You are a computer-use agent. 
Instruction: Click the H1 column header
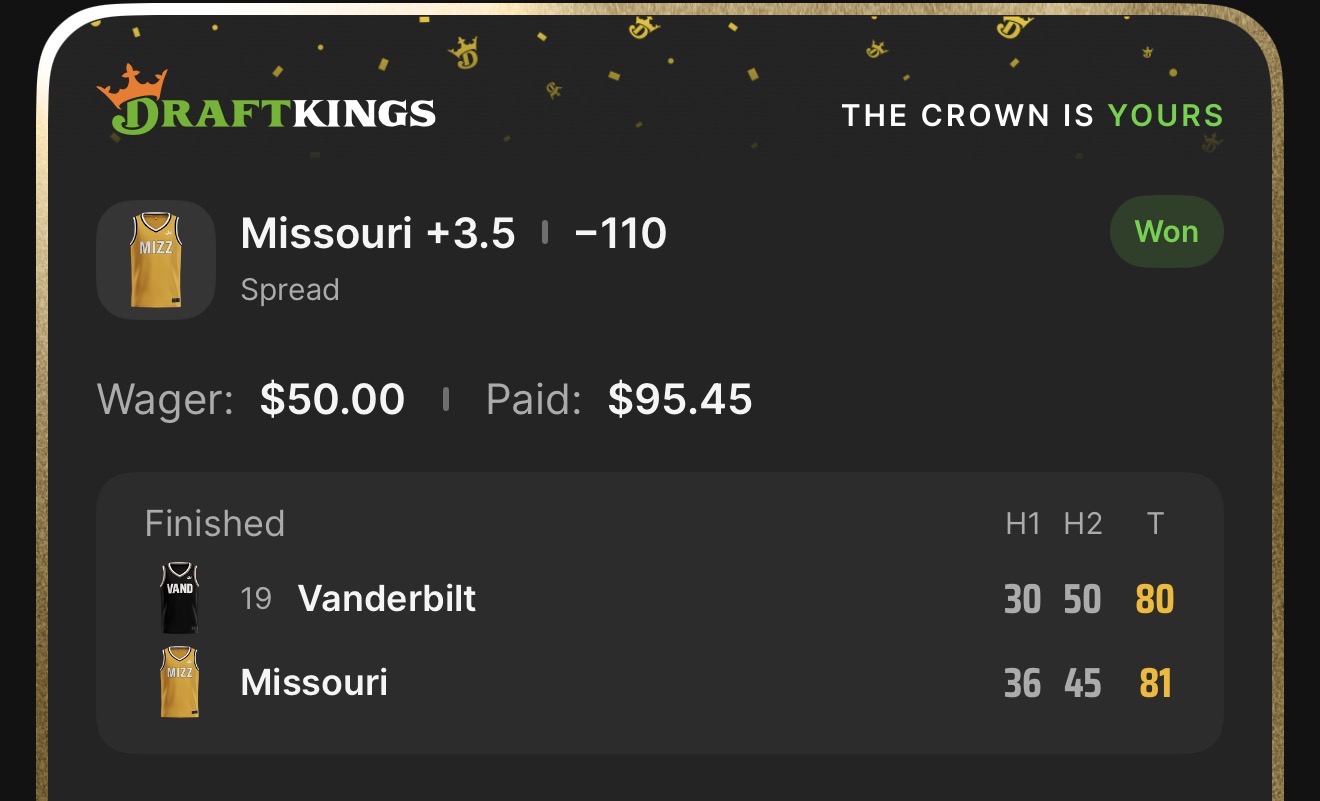click(x=1023, y=524)
